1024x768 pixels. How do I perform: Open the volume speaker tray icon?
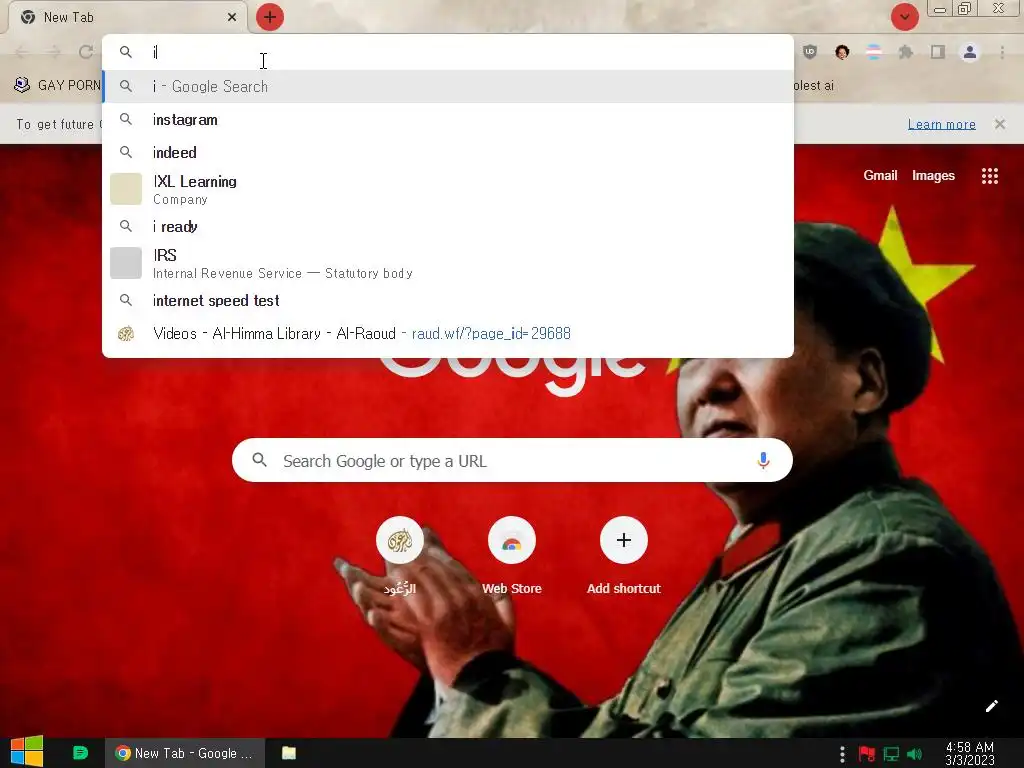pyautogui.click(x=914, y=754)
